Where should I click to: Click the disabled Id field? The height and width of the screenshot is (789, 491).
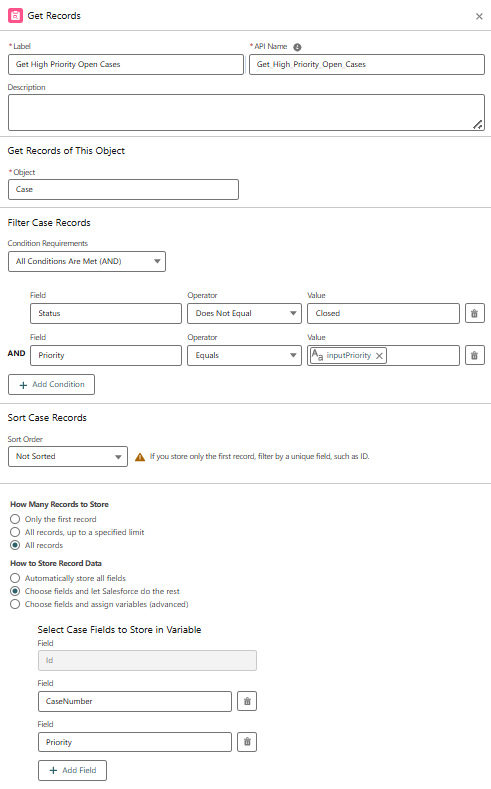pos(147,661)
